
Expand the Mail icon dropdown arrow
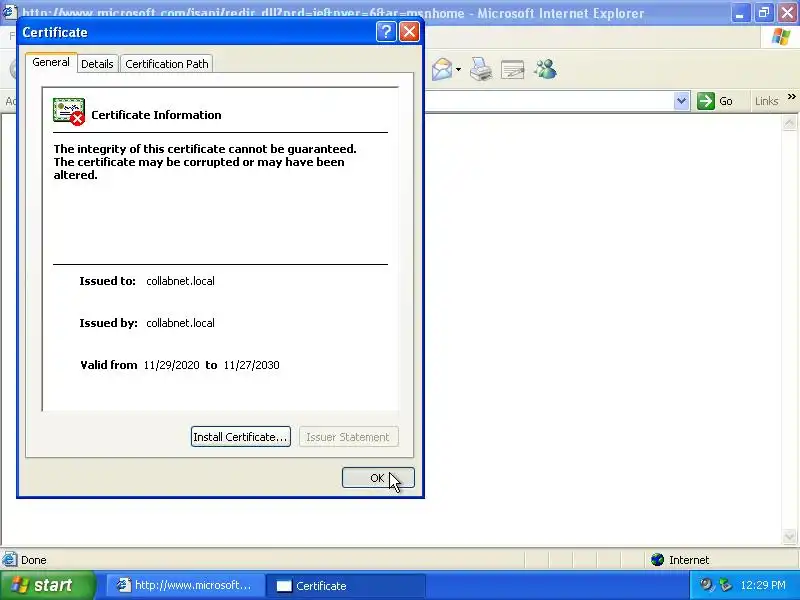tap(458, 69)
